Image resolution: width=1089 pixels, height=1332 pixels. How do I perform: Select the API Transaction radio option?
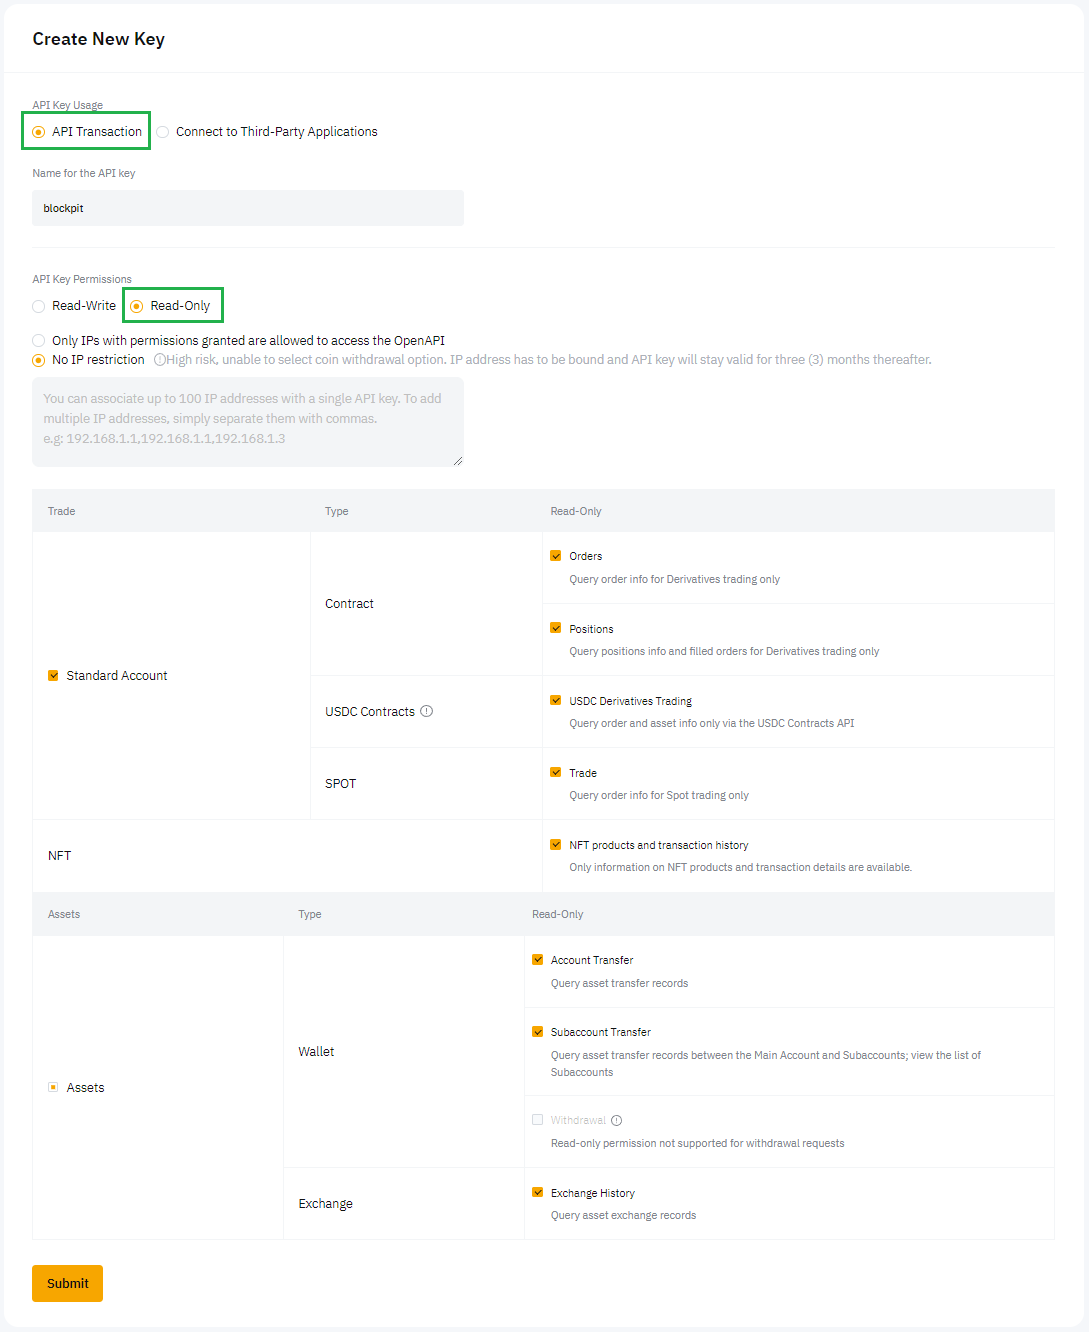[39, 132]
